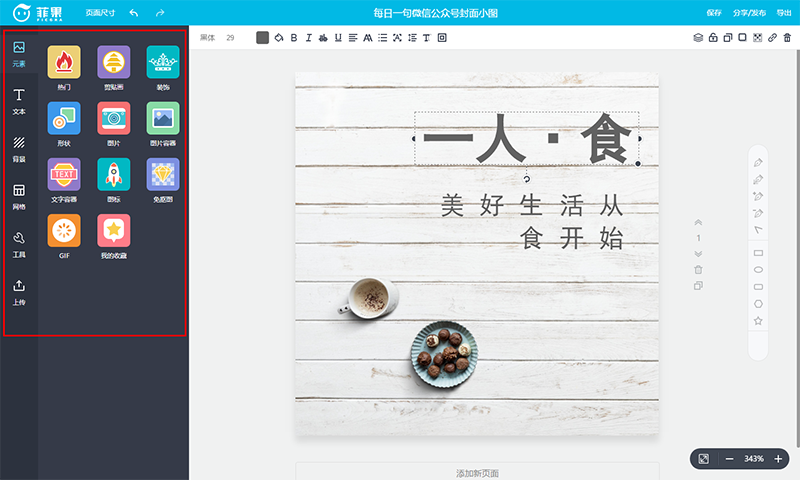This screenshot has height=480, width=800.
Task: Click the link chain icon
Action: click(x=772, y=38)
